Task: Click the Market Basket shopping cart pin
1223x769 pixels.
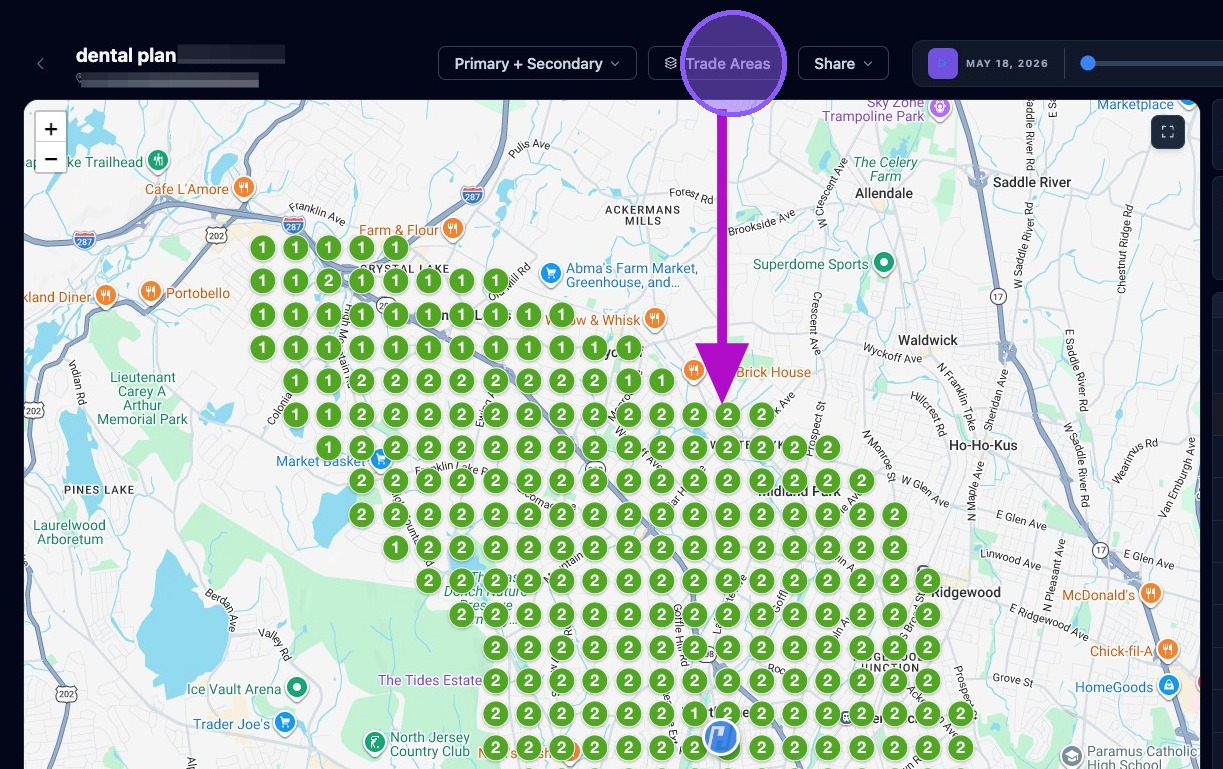Action: click(x=379, y=459)
